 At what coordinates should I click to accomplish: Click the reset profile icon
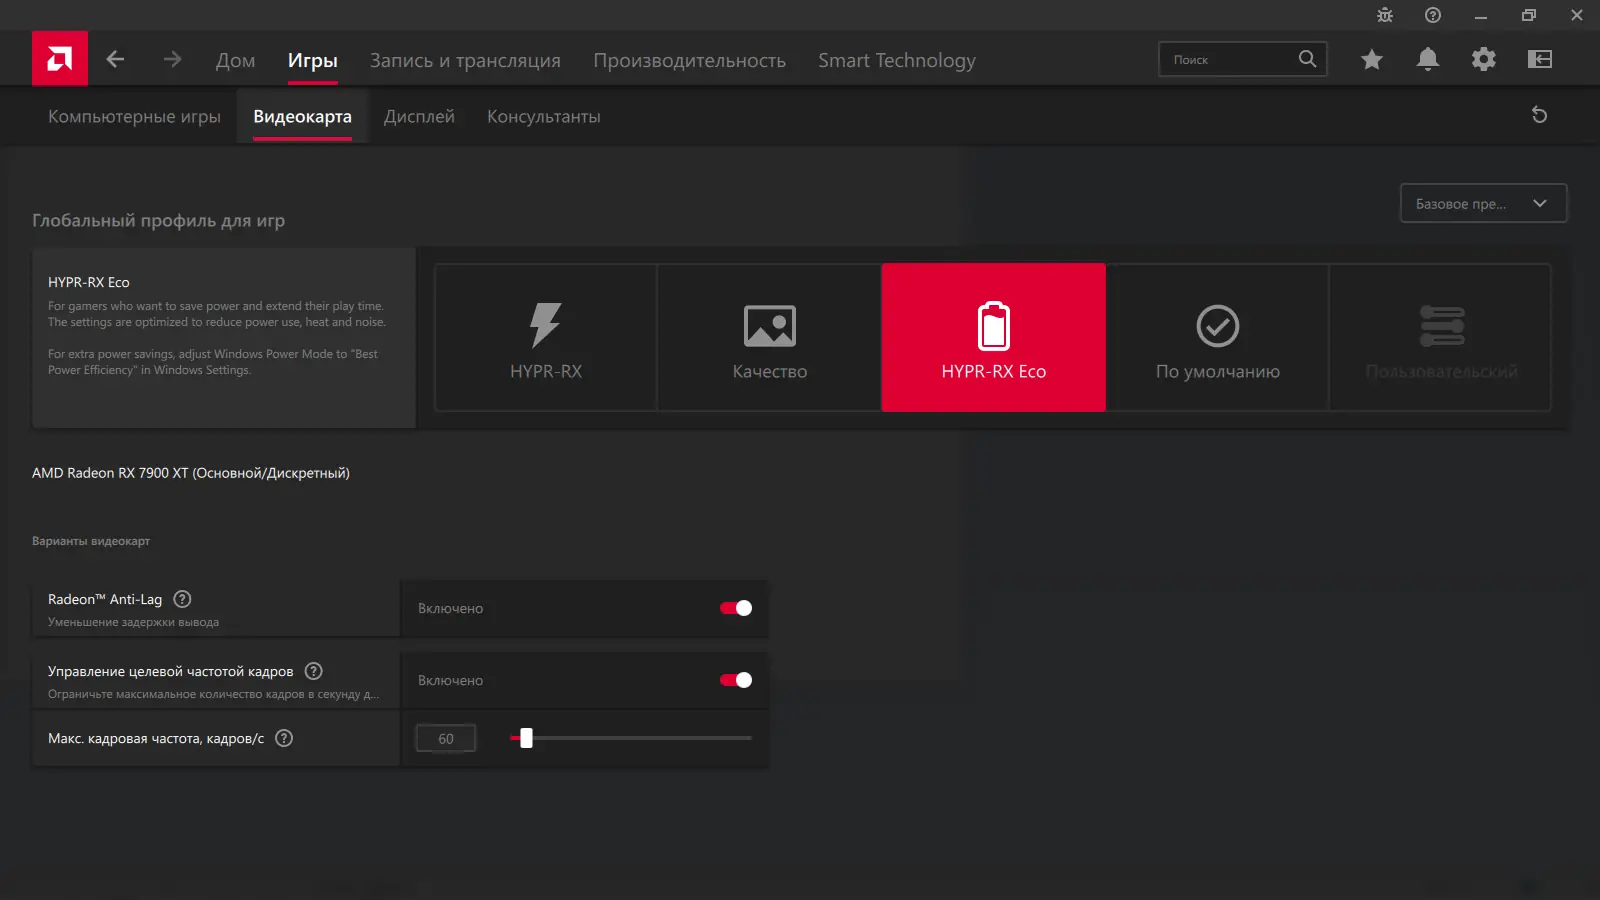click(x=1540, y=115)
